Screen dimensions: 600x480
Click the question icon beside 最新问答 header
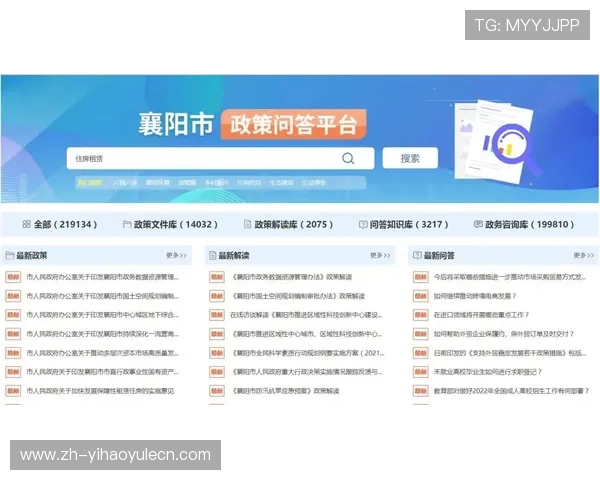[x=417, y=255]
